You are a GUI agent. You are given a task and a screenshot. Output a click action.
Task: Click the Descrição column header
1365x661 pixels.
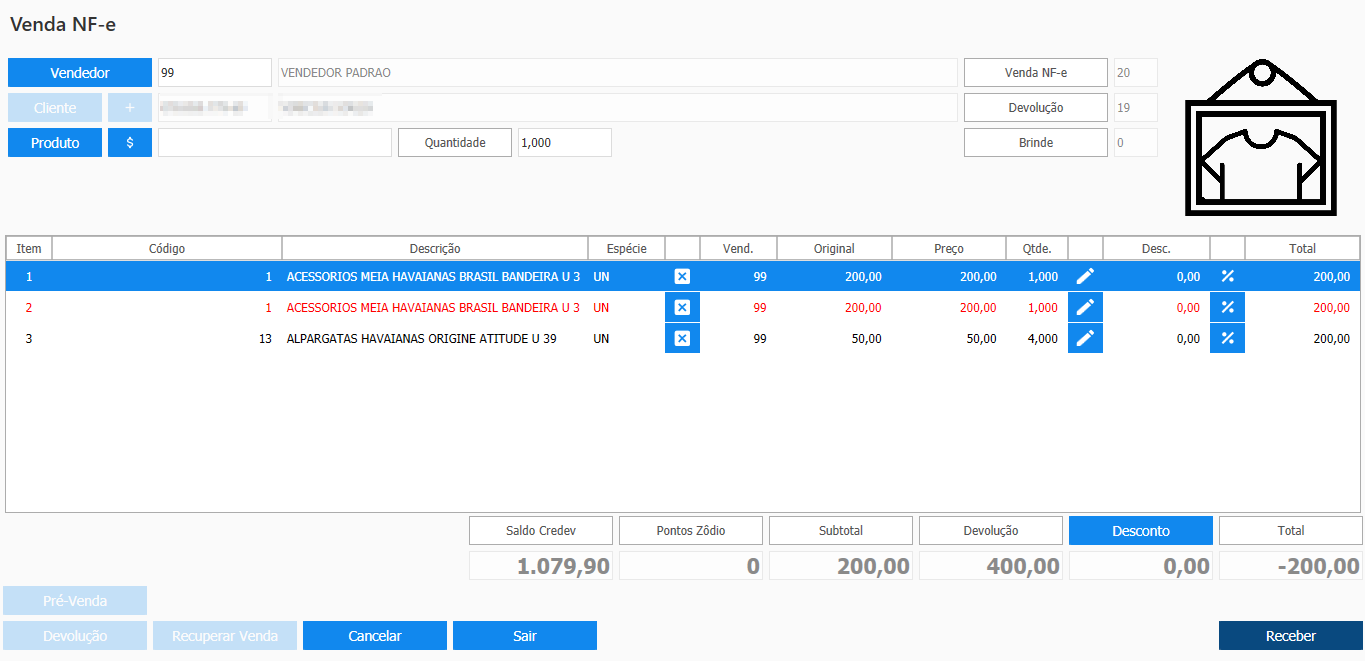point(435,249)
